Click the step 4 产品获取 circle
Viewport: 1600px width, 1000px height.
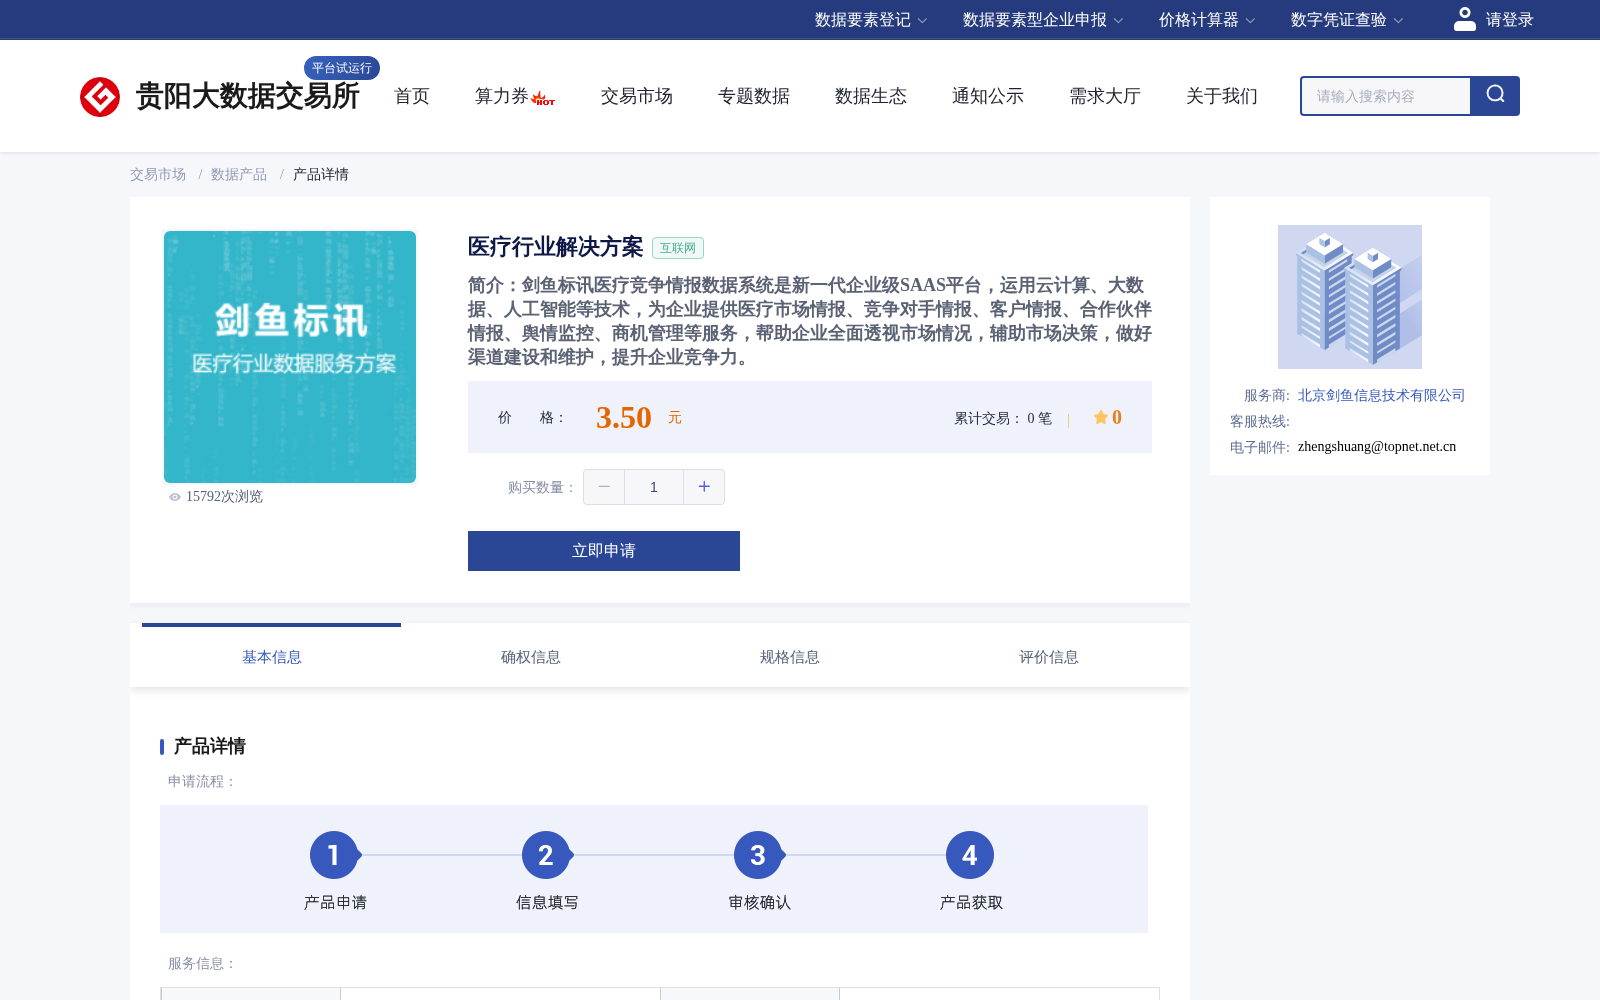tap(970, 855)
